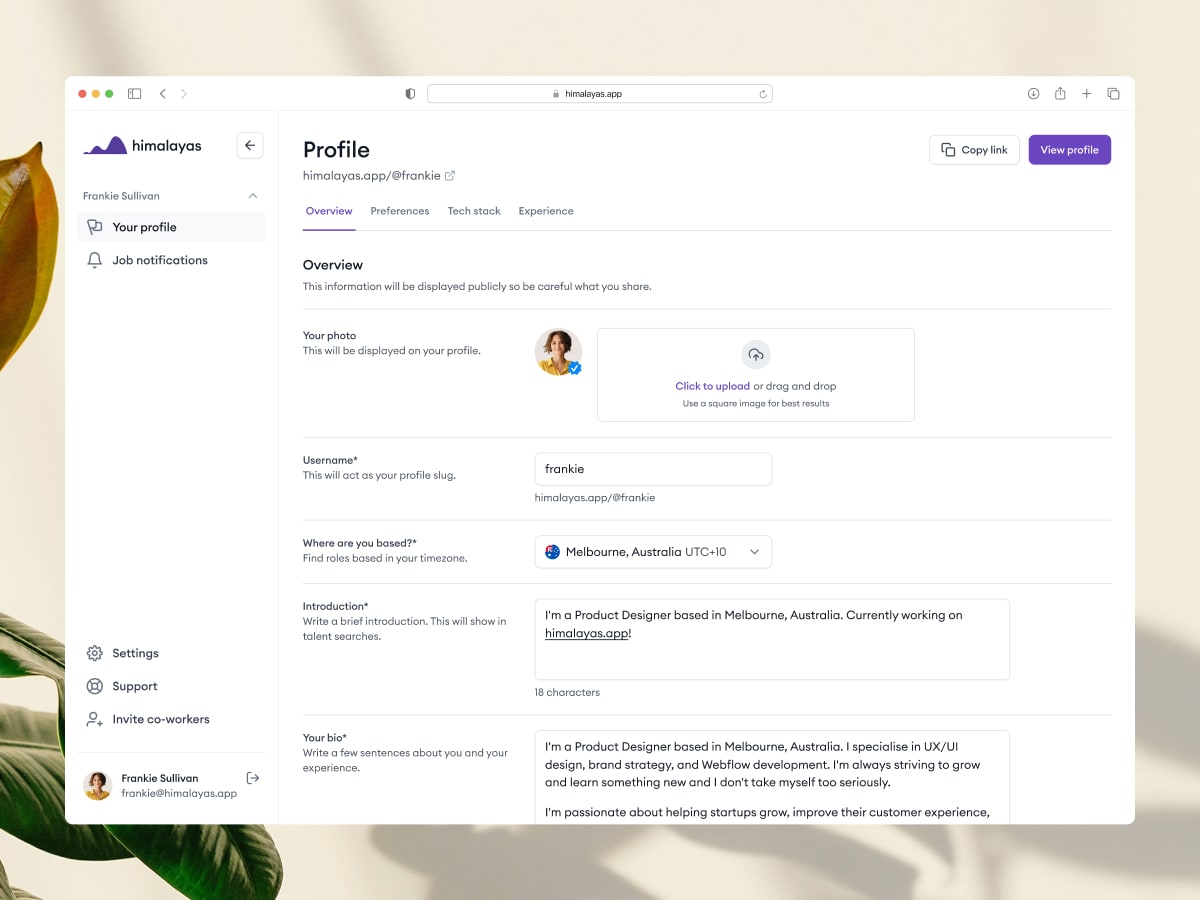
Task: Switch to the Preferences tab
Action: pyautogui.click(x=400, y=211)
